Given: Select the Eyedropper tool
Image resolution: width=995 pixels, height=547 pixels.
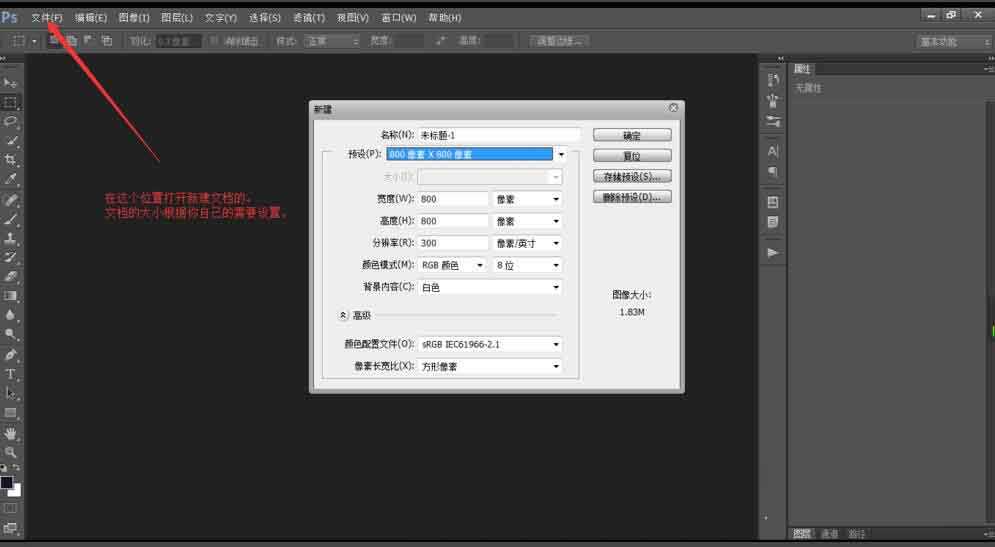Looking at the screenshot, I should (11, 179).
